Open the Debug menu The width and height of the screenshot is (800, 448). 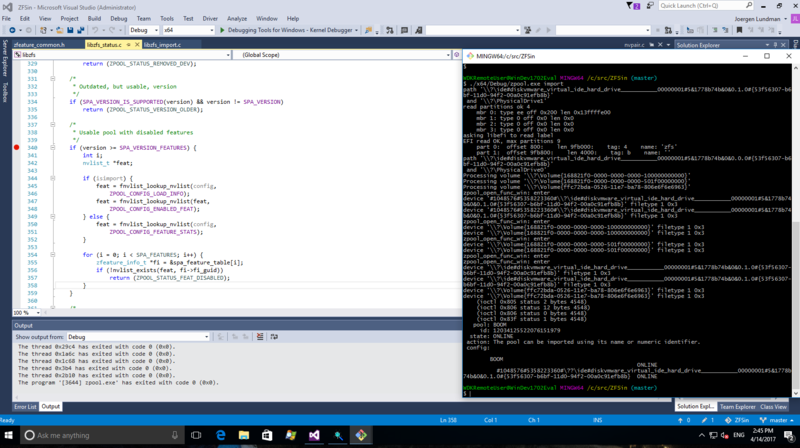tap(118, 19)
